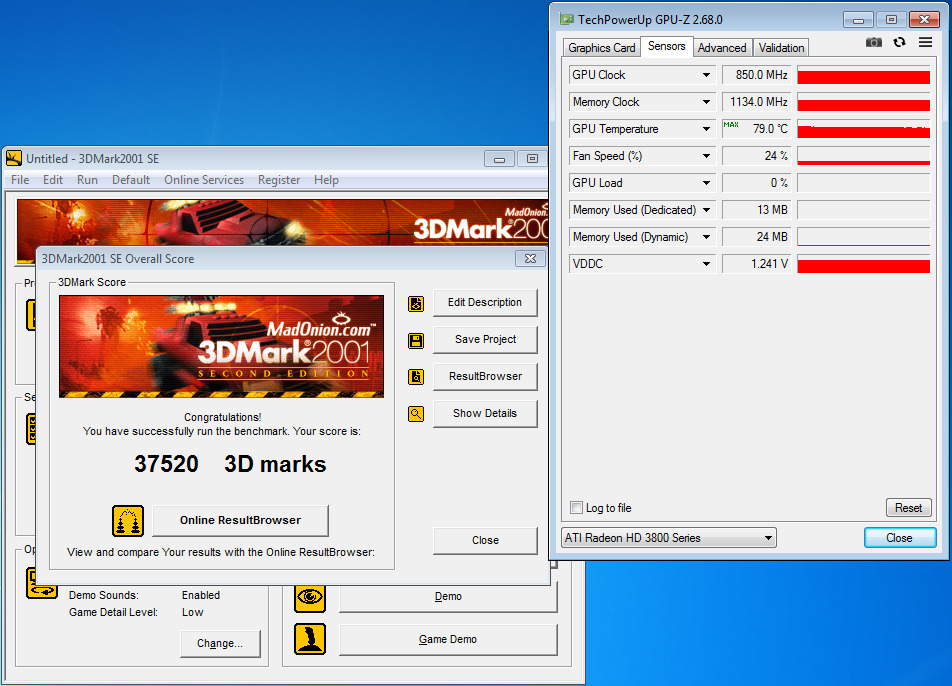
Task: Click the 1134.0 MHz Memory Clock value
Action: click(756, 102)
